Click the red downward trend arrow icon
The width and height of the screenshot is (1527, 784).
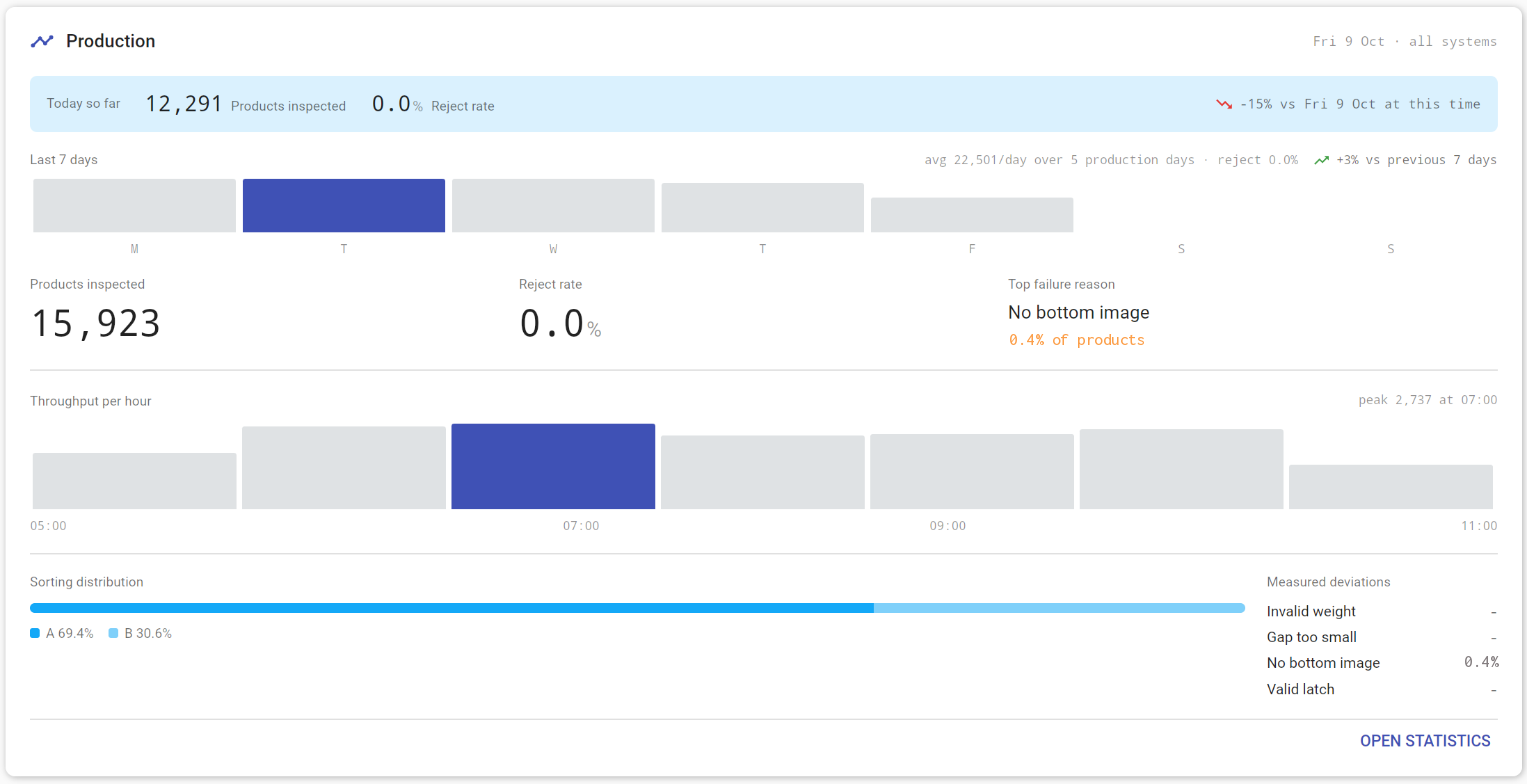coord(1224,104)
